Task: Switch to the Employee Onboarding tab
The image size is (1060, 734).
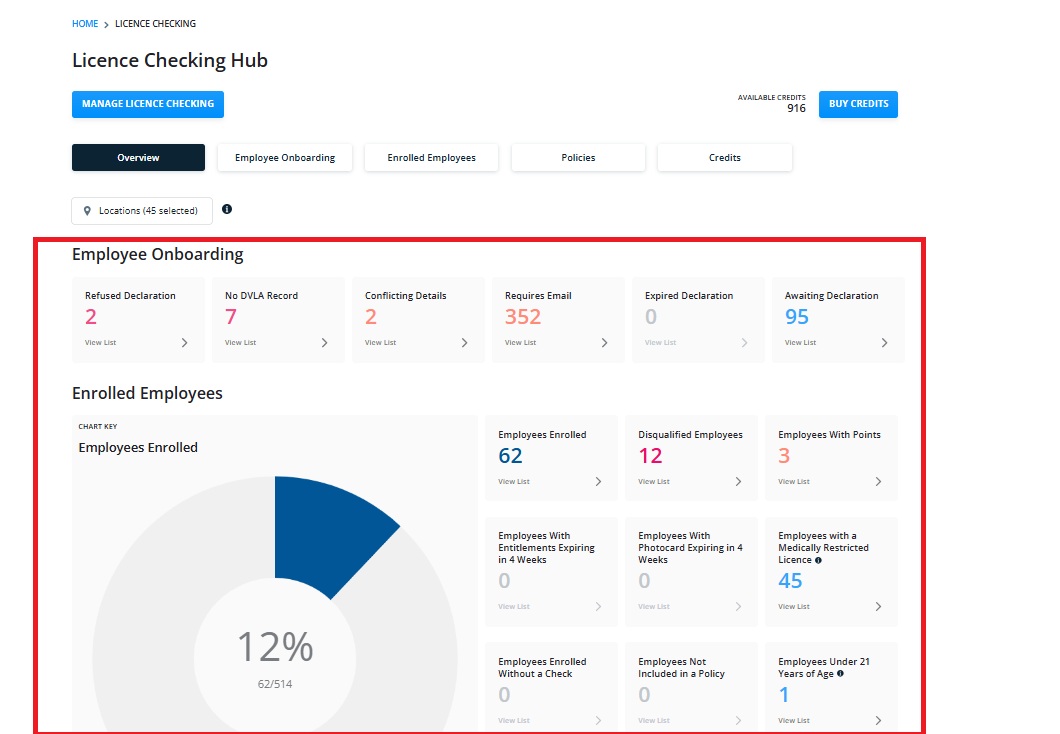Action: 285,157
